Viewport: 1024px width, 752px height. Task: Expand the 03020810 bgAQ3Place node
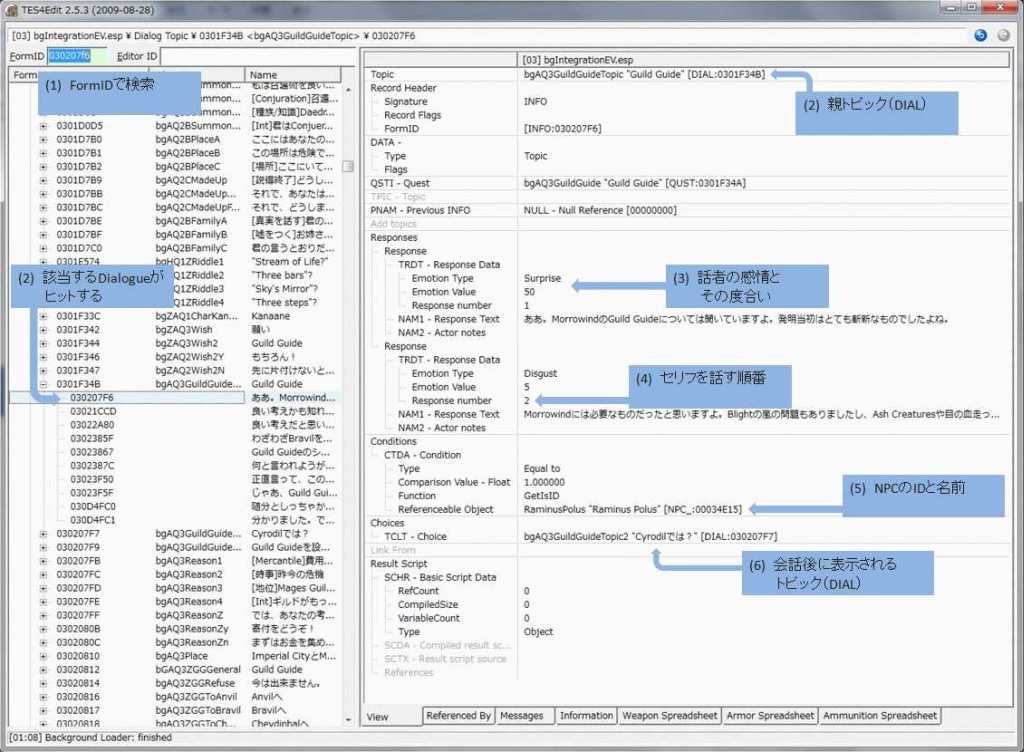pyautogui.click(x=43, y=656)
